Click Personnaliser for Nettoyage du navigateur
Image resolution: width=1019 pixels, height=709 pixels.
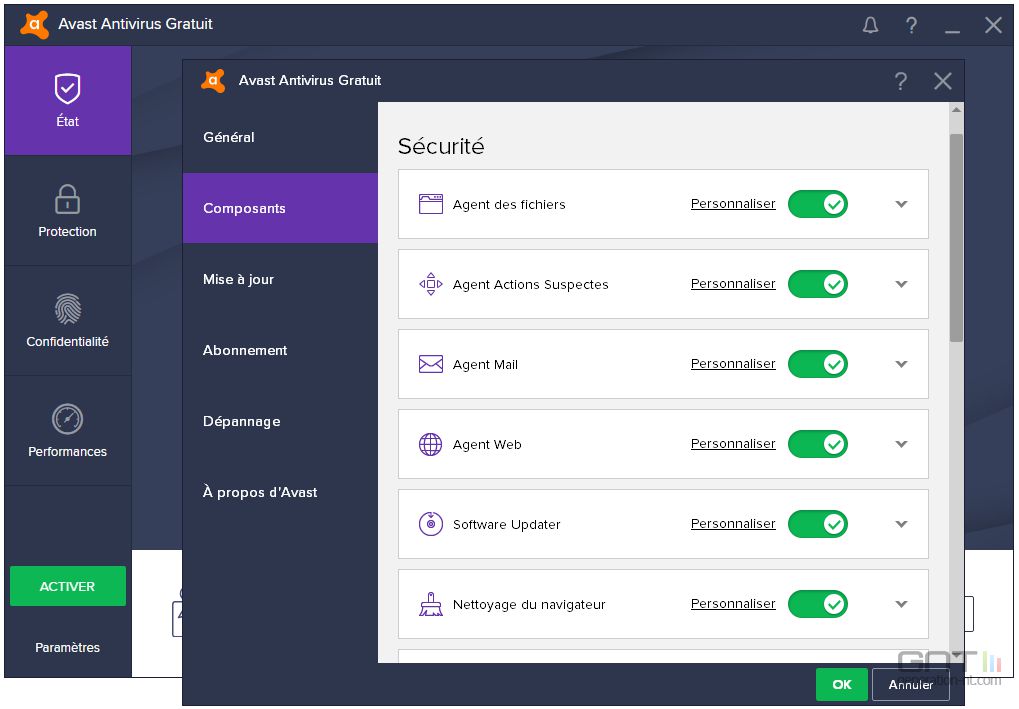point(733,604)
